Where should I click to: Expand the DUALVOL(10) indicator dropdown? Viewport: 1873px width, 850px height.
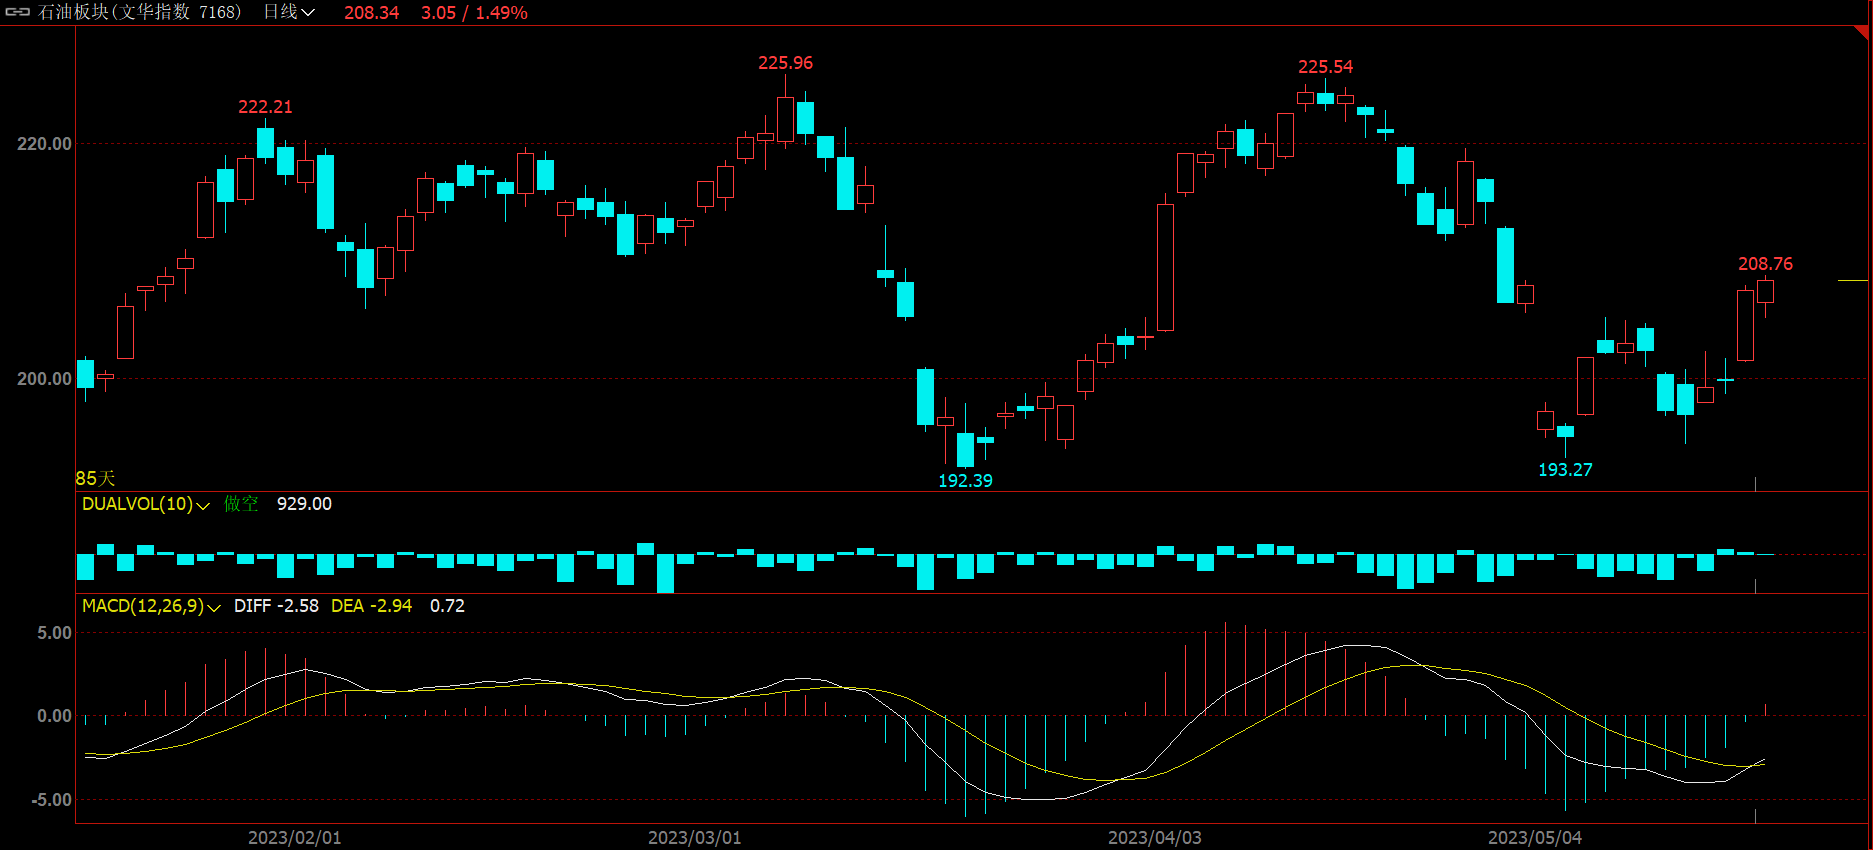pos(203,505)
